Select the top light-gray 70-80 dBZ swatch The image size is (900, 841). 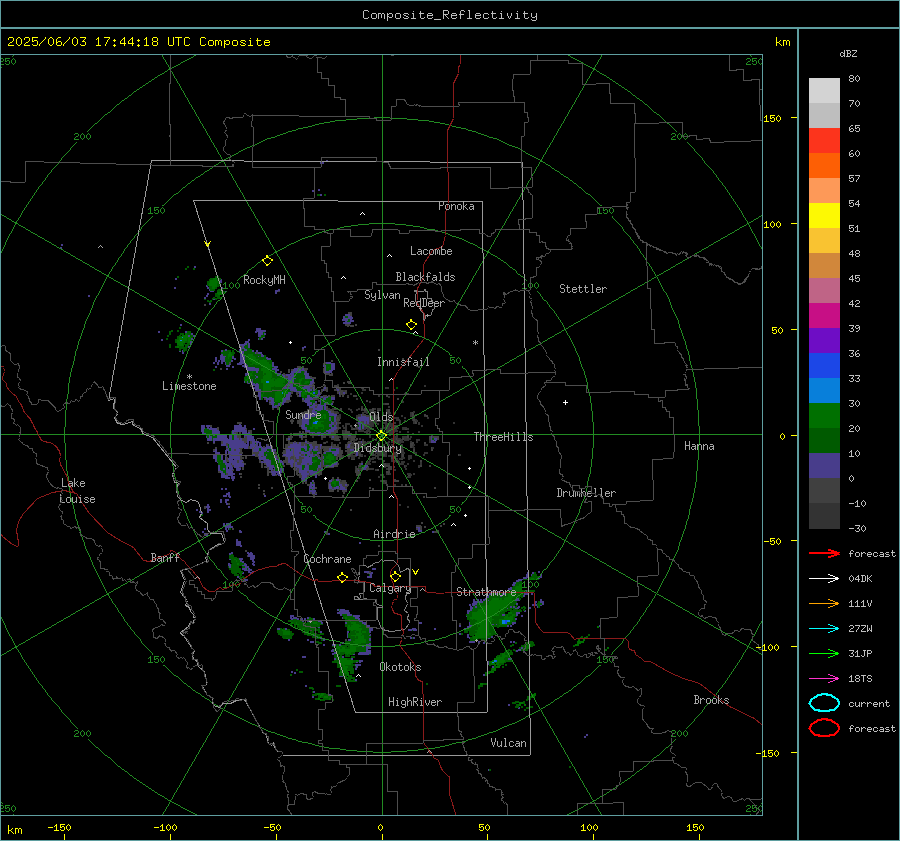click(x=824, y=91)
